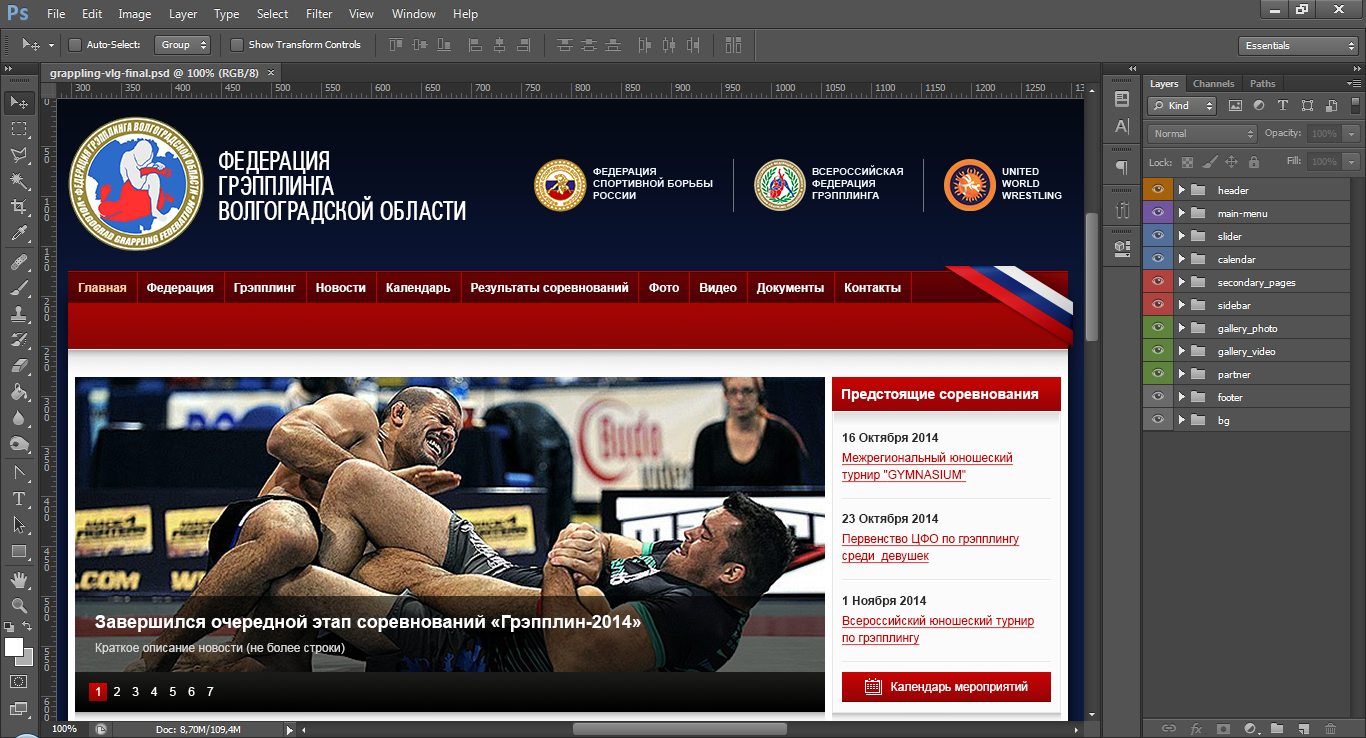Click the Контакты navigation link

[872, 288]
